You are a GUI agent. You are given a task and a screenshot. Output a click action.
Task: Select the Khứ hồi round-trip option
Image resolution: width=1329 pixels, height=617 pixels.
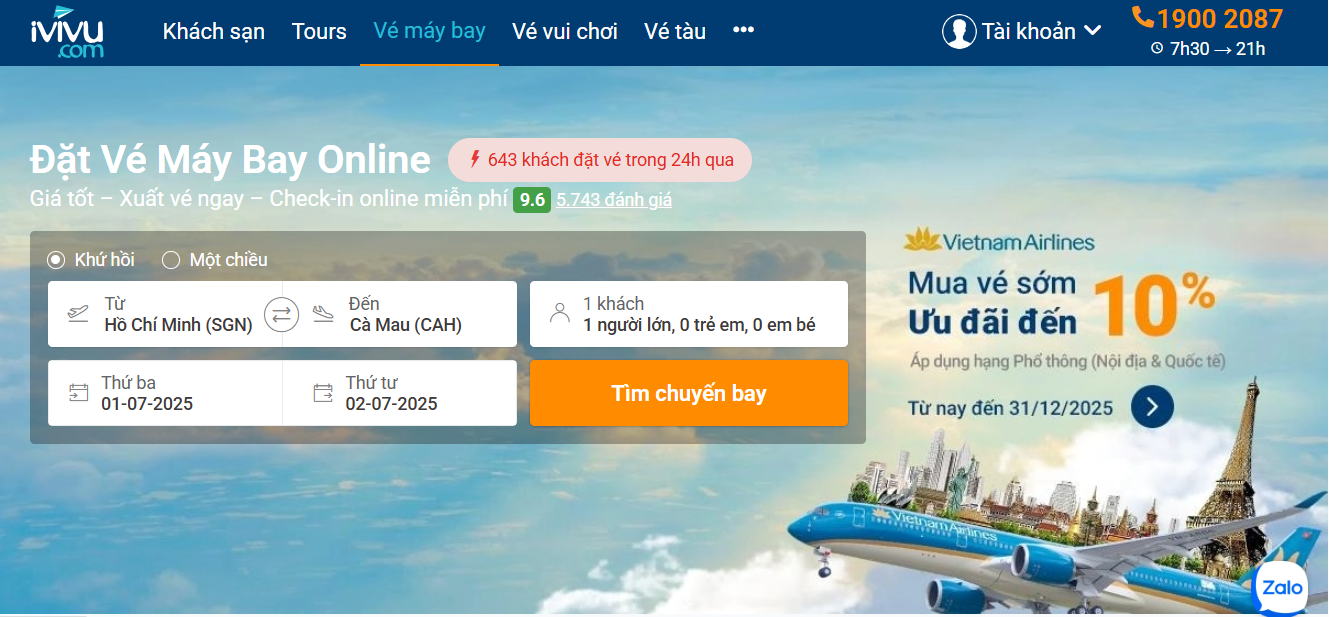click(91, 260)
